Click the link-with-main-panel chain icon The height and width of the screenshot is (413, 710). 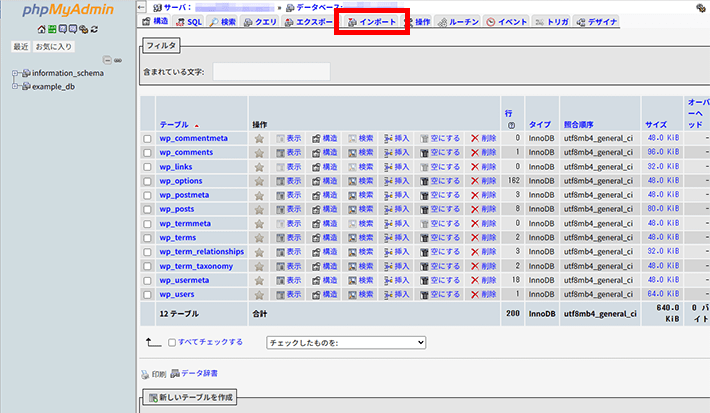click(118, 60)
